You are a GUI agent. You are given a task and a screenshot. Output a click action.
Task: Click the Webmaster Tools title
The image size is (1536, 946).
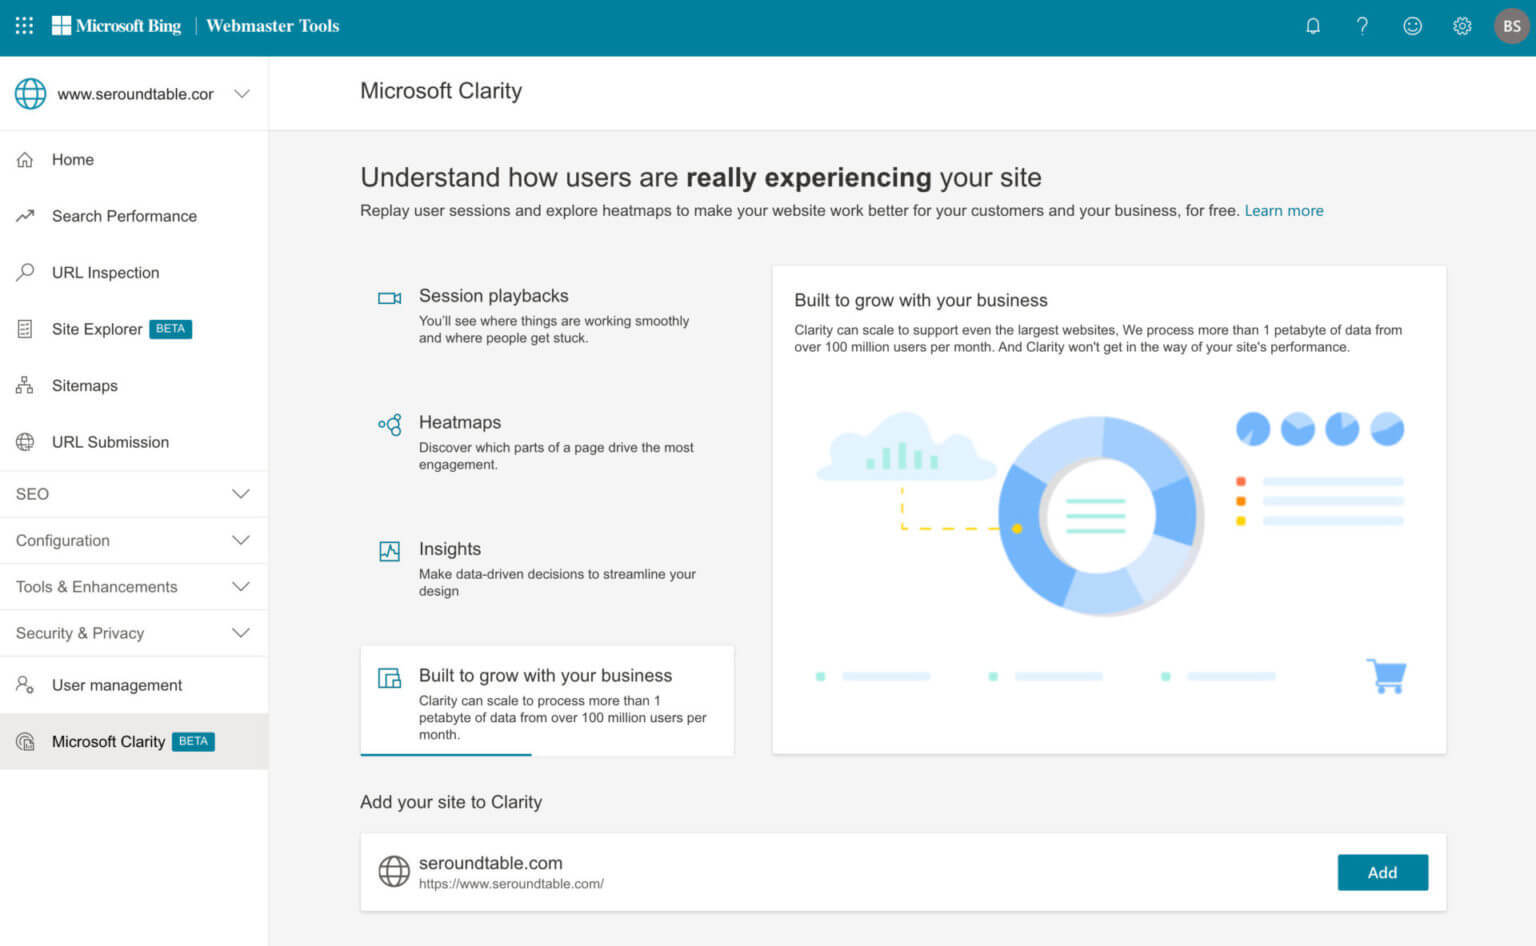(272, 25)
